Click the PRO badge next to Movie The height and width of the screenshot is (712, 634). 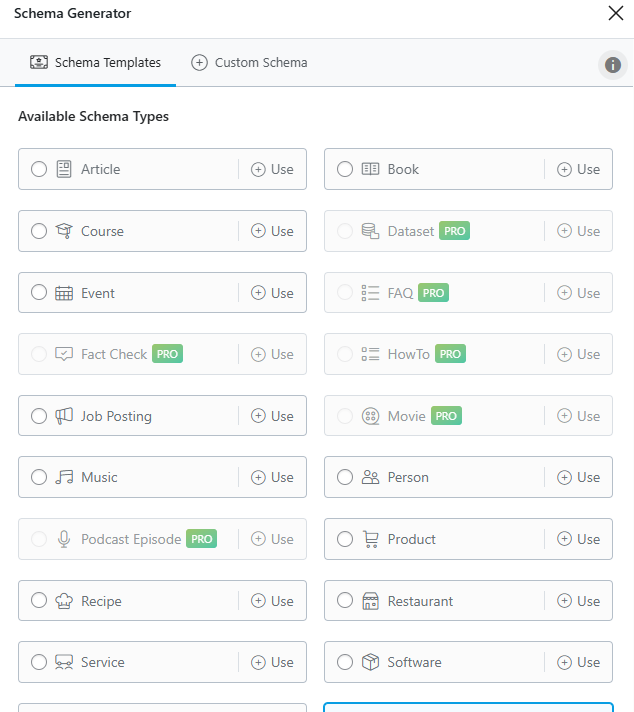[x=446, y=415]
